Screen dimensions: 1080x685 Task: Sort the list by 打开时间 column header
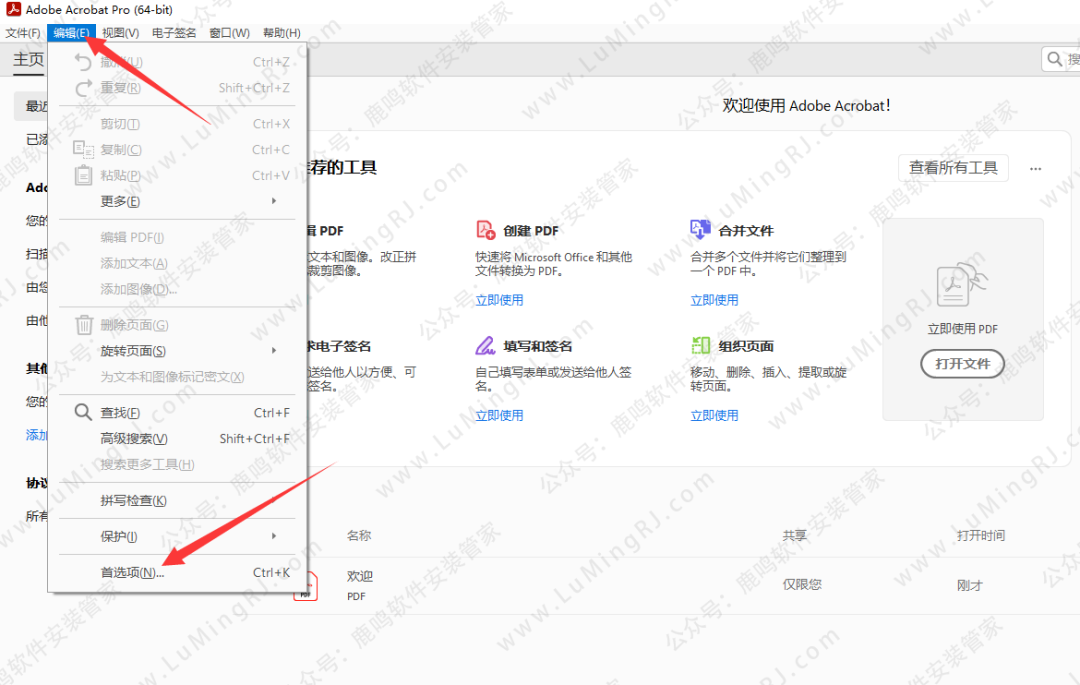point(980,536)
